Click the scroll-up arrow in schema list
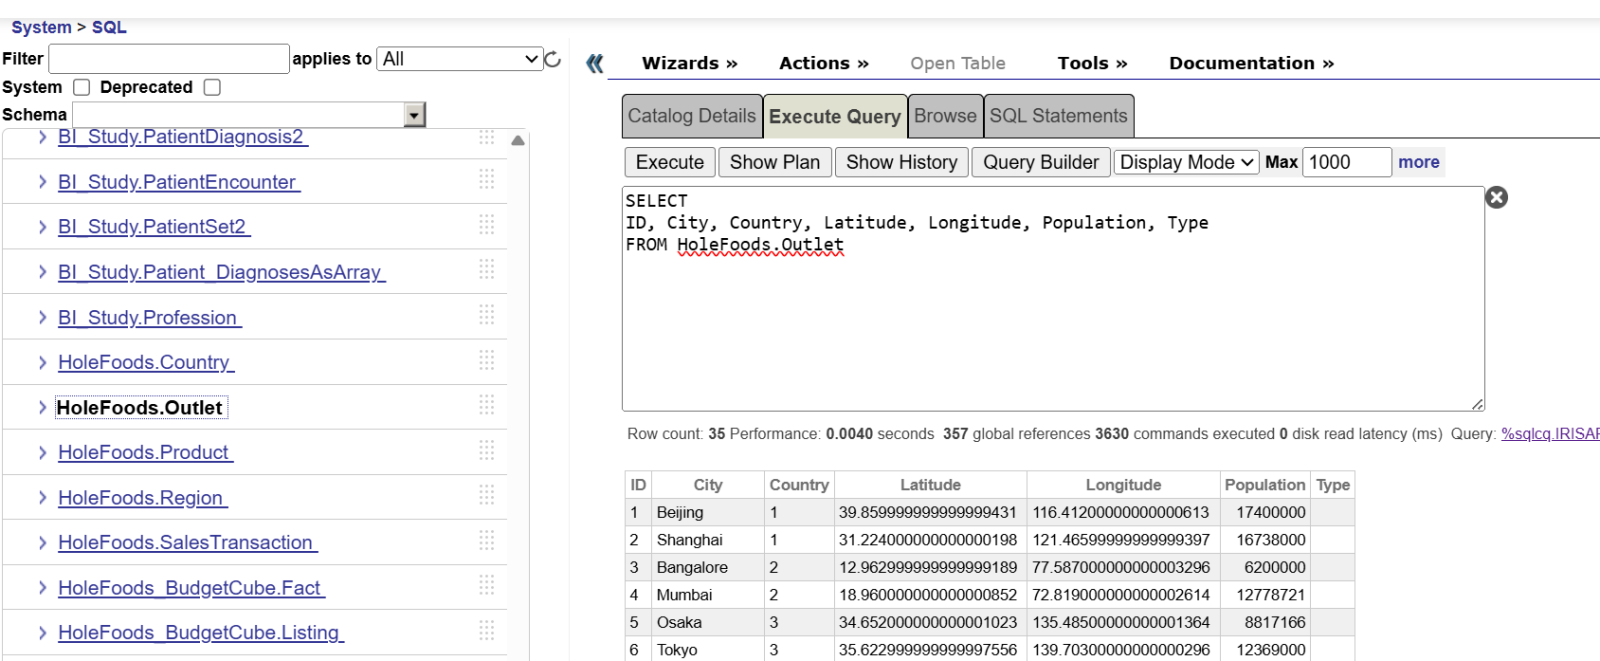Screen dimensions: 1600x661 click(x=518, y=141)
